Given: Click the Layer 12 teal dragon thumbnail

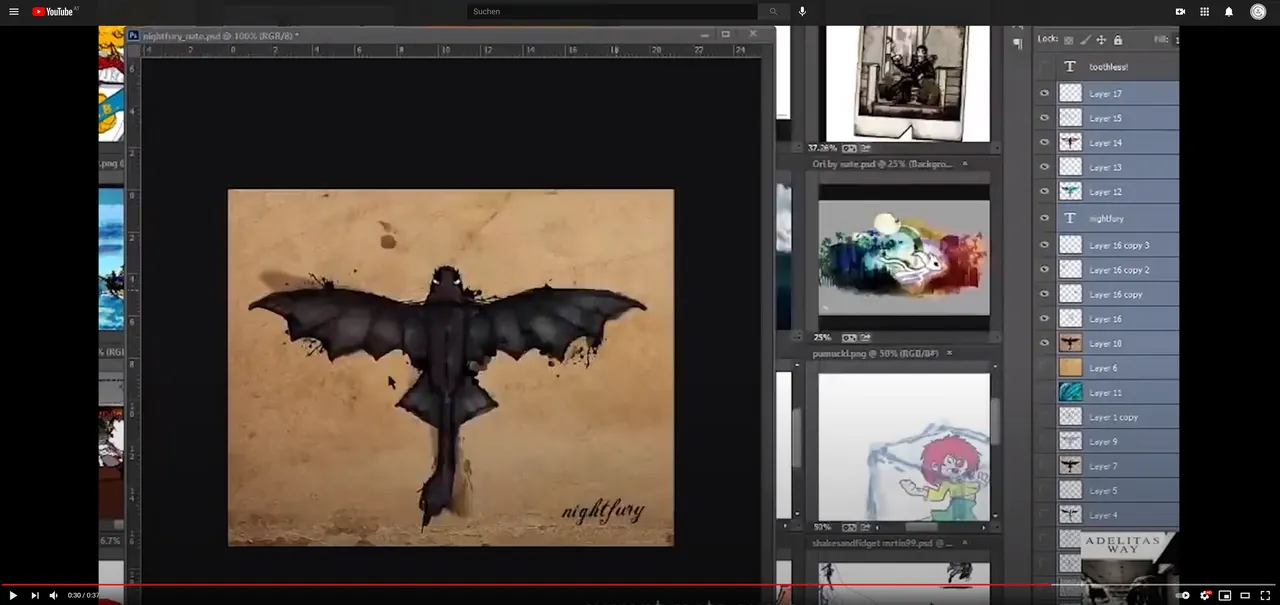Looking at the screenshot, I should point(1070,191).
